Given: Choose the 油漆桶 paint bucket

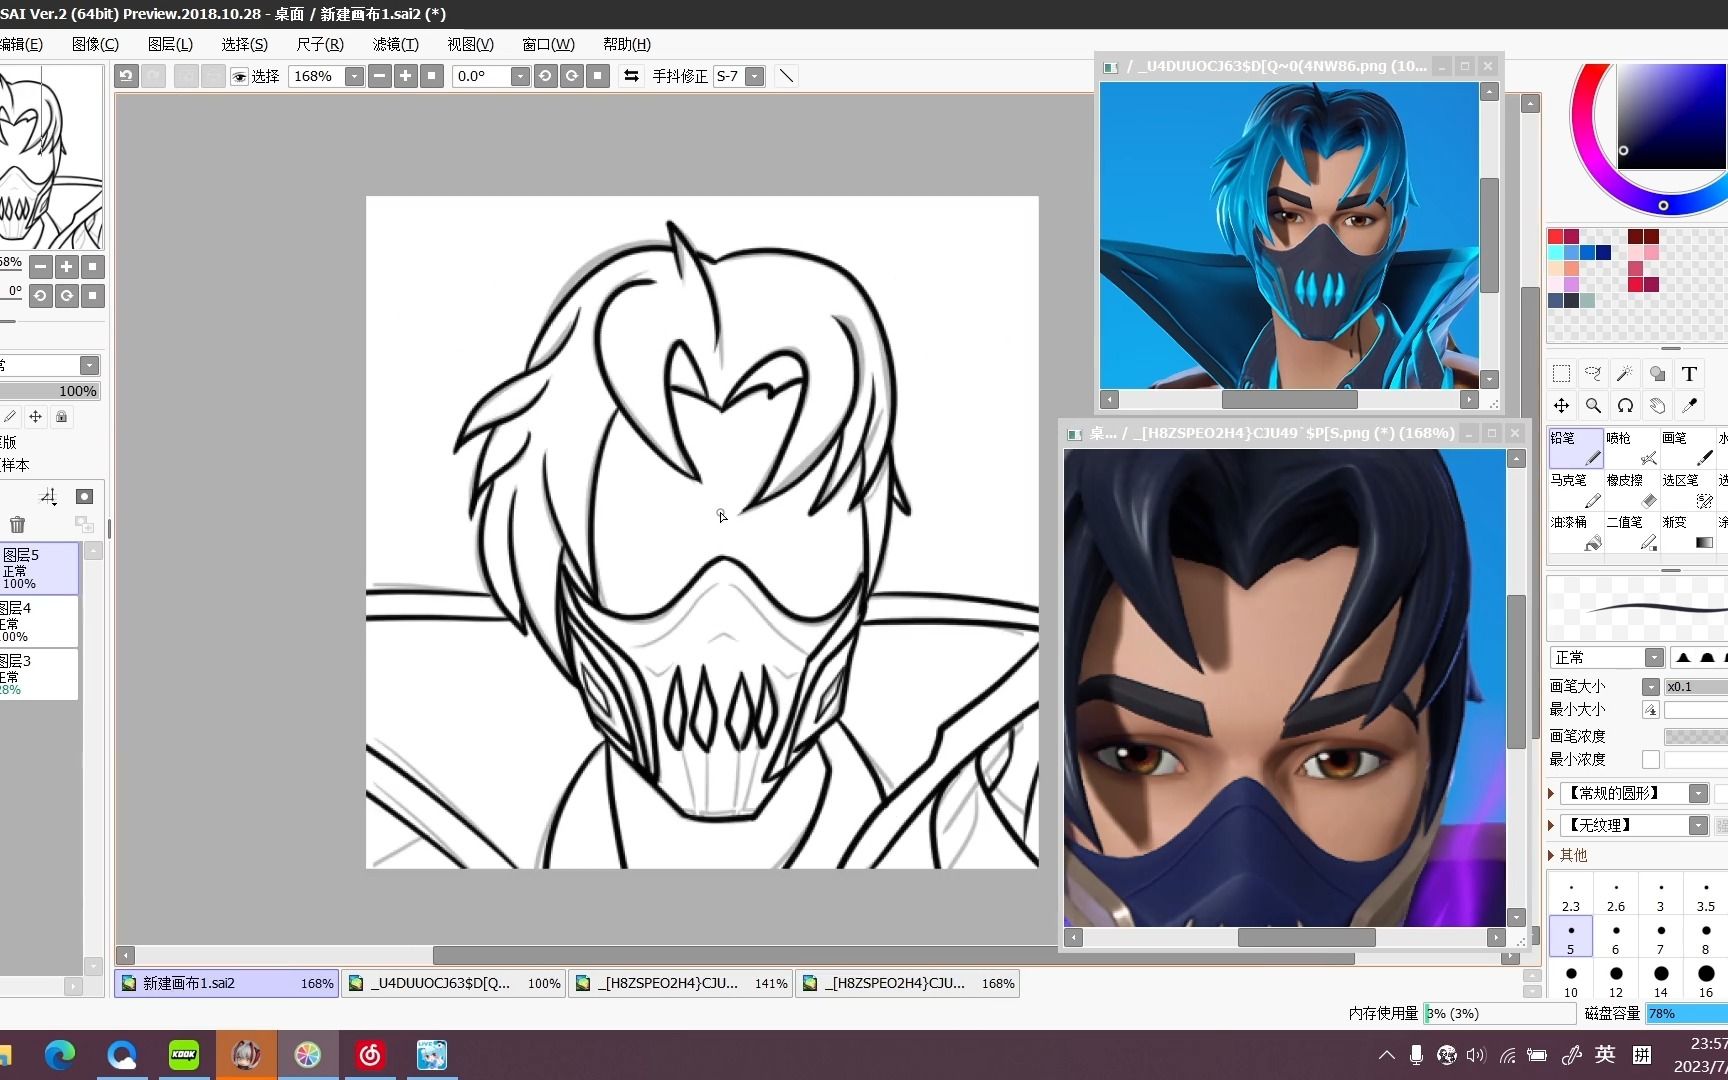Looking at the screenshot, I should pos(1576,533).
